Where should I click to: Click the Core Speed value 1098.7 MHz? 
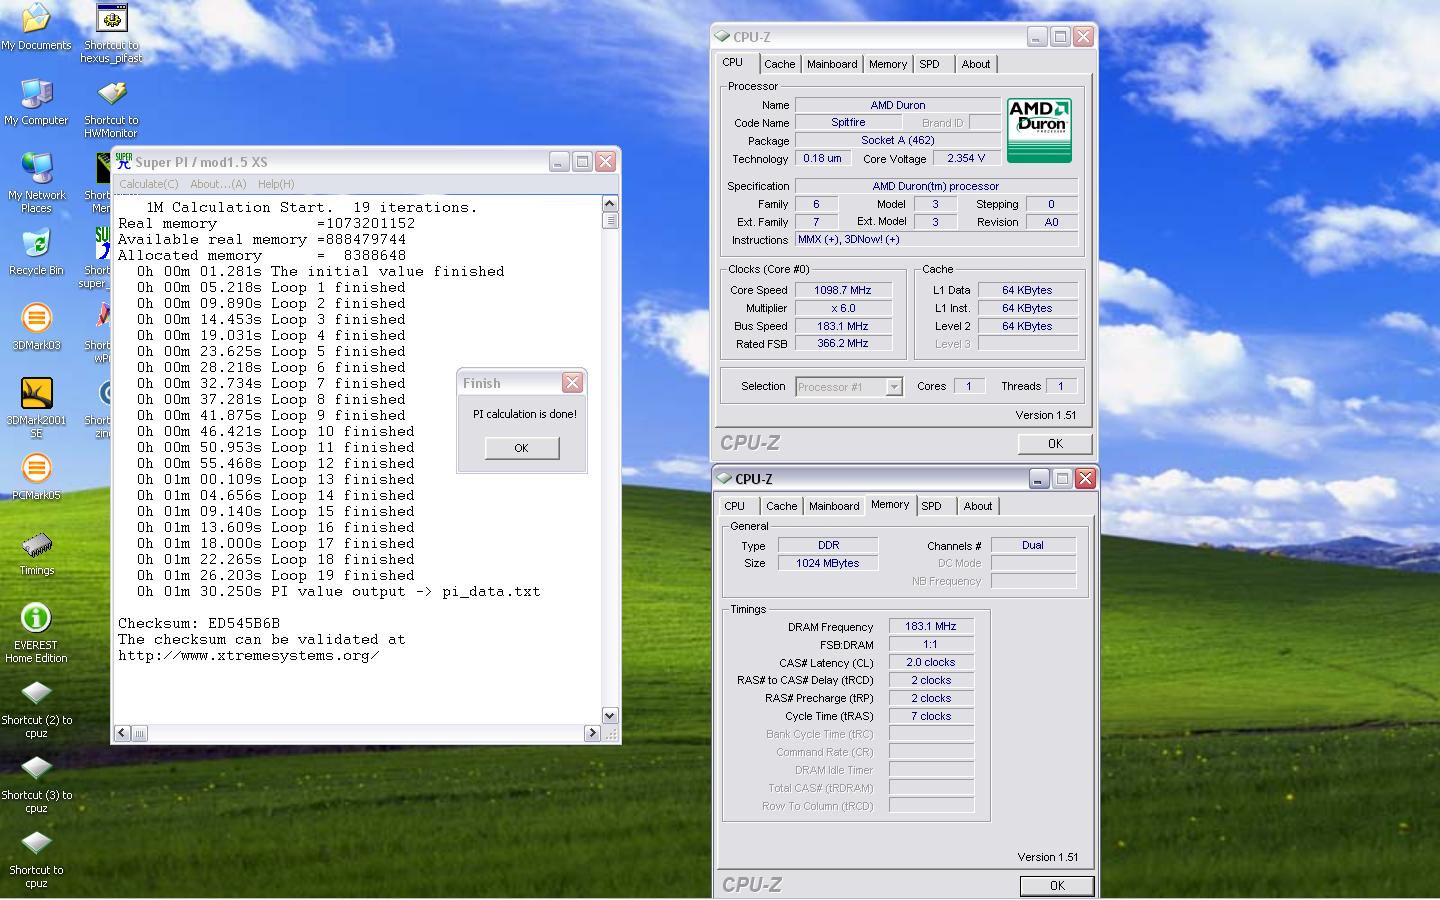tap(844, 290)
